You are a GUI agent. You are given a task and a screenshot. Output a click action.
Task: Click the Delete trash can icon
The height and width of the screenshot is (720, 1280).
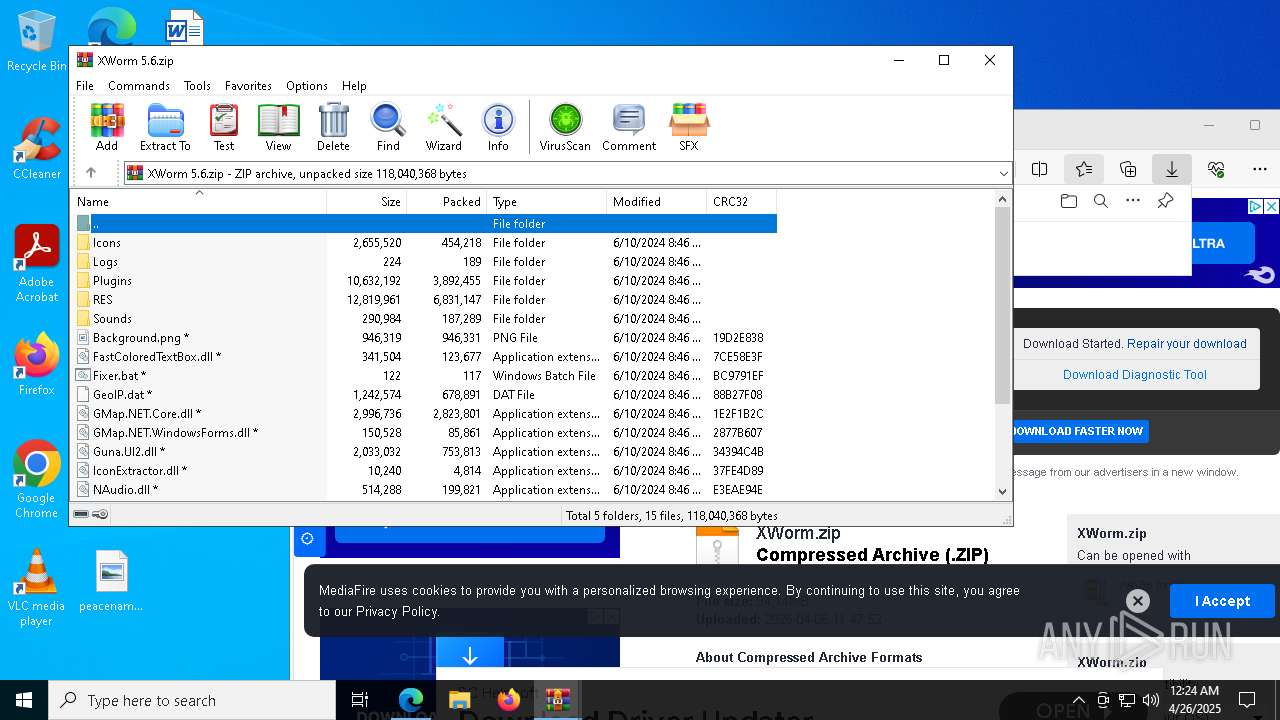(333, 127)
